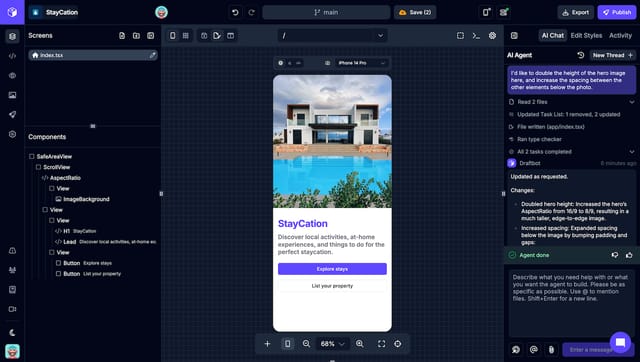Edit index.tsx with pencil icon

(x=152, y=55)
